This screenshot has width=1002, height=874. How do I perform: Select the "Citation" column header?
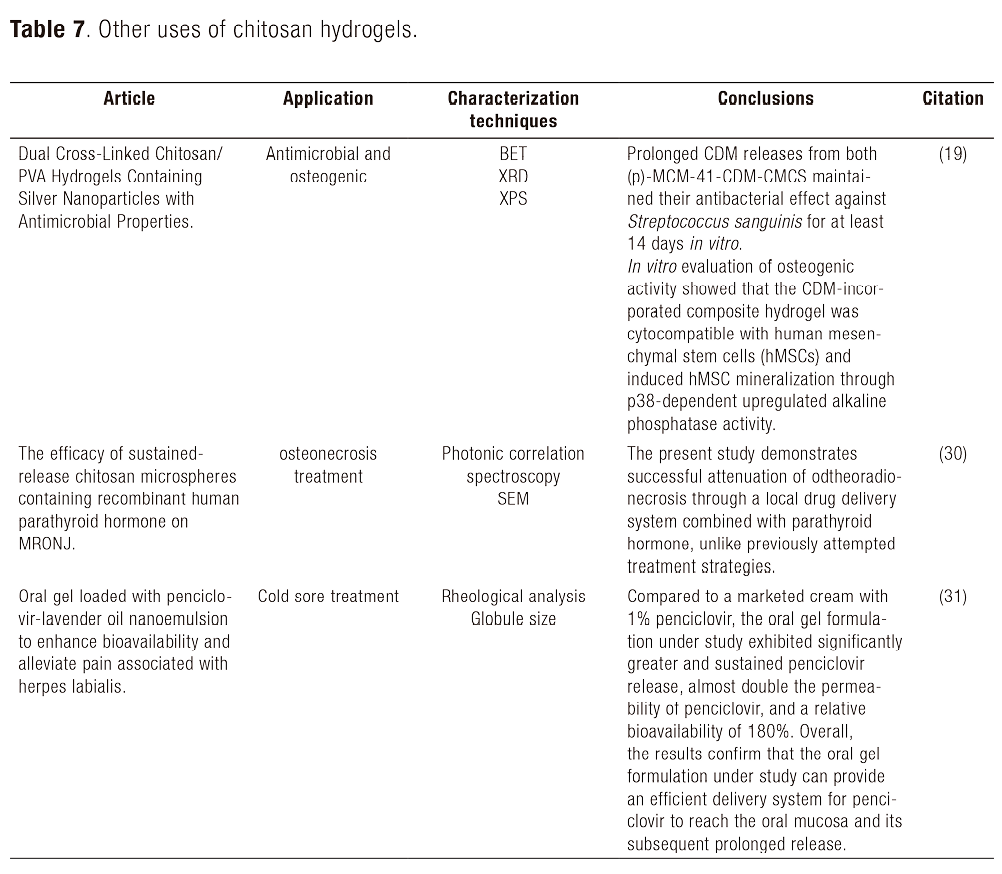point(953,98)
